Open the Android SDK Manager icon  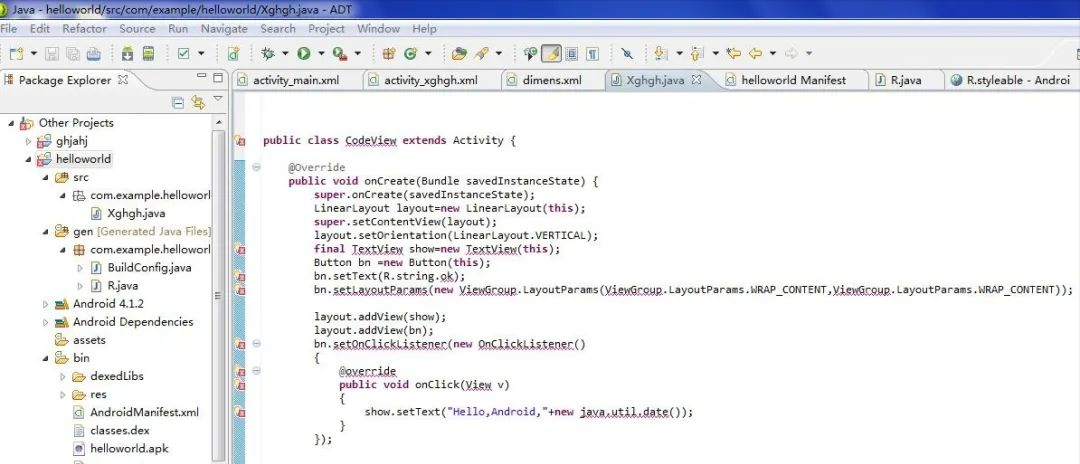click(x=127, y=53)
